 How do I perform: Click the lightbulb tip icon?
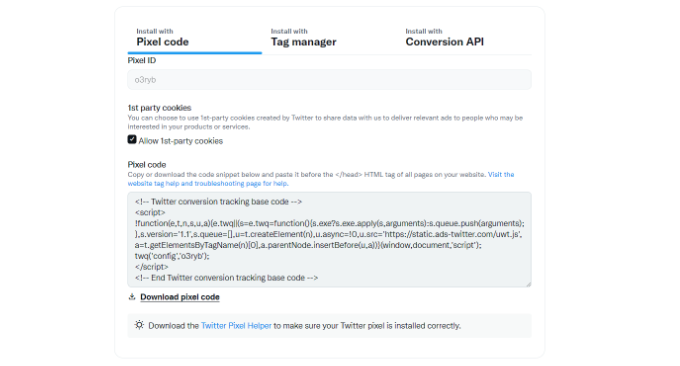click(x=139, y=325)
